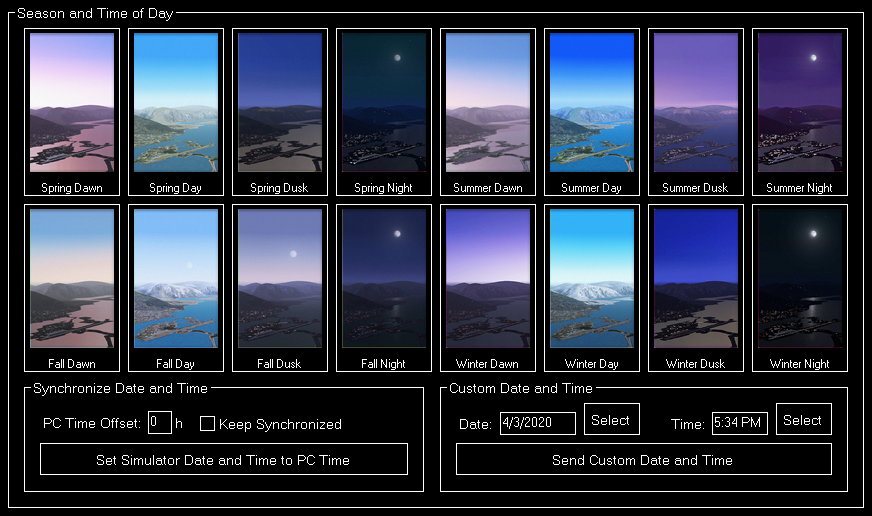Image resolution: width=872 pixels, height=516 pixels.
Task: Select the Spring Dawn preset
Action: coord(72,112)
